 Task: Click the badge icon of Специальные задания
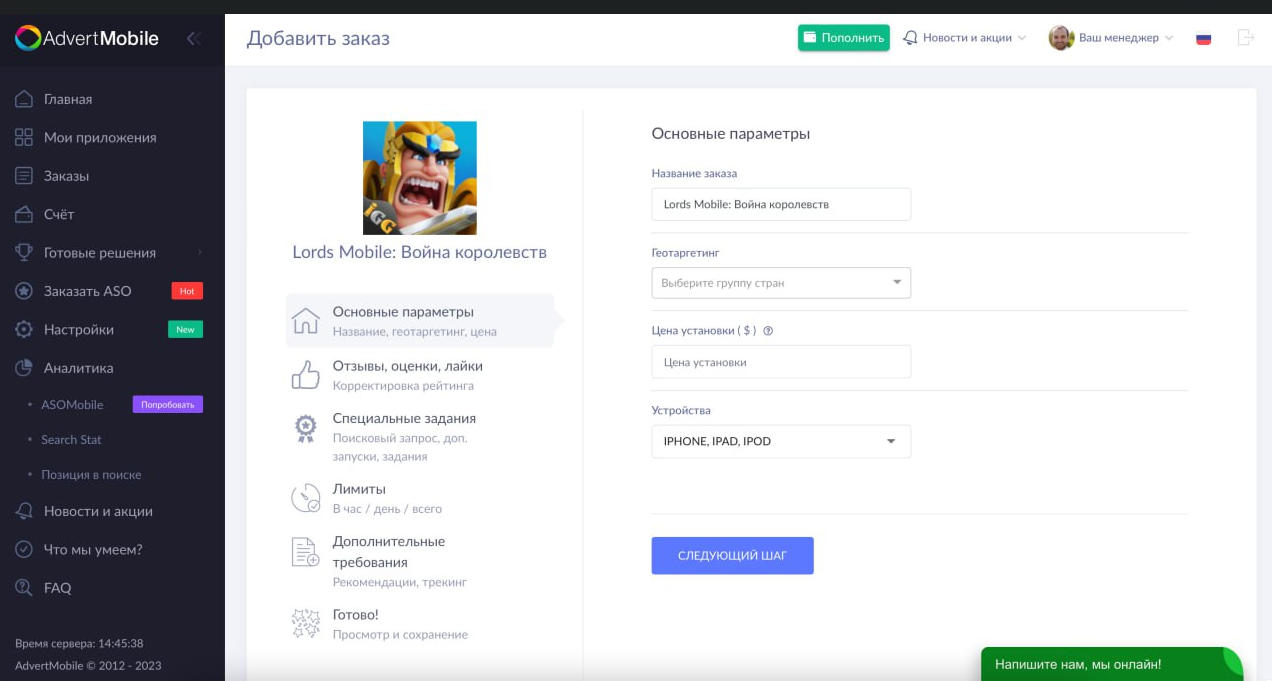(x=305, y=429)
